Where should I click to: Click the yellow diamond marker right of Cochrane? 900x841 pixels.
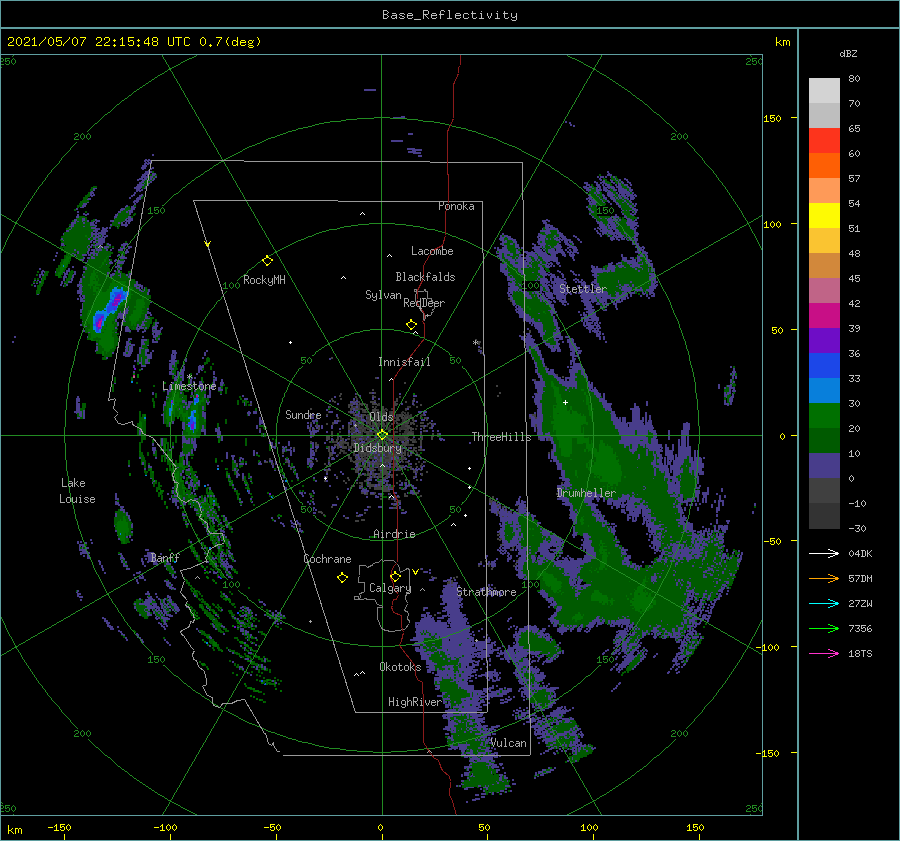[x=342, y=578]
